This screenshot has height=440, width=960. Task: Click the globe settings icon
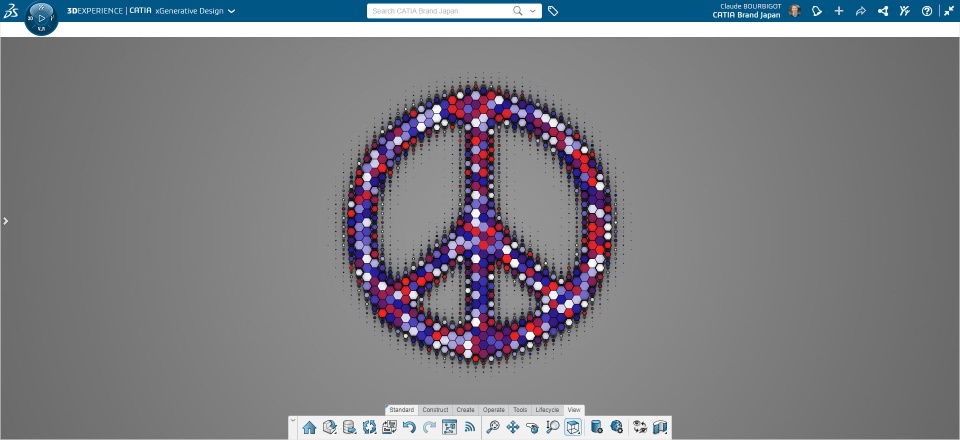[617, 427]
